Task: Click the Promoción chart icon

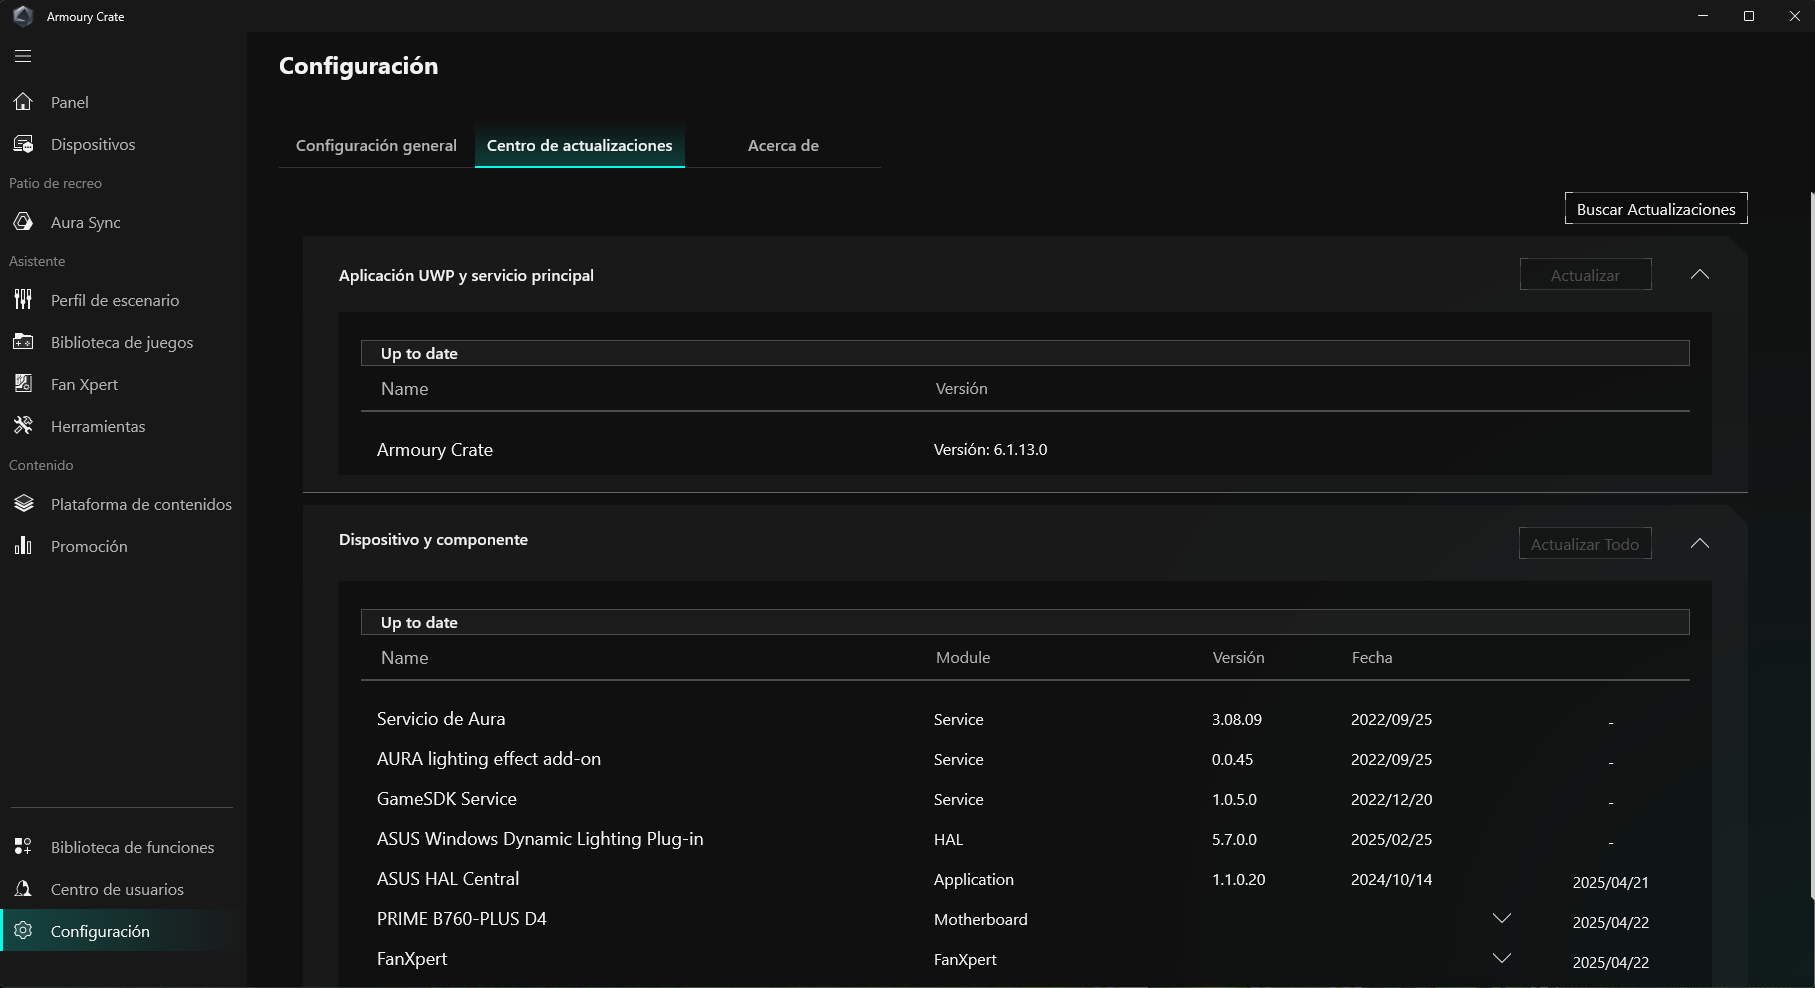Action: pyautogui.click(x=22, y=546)
